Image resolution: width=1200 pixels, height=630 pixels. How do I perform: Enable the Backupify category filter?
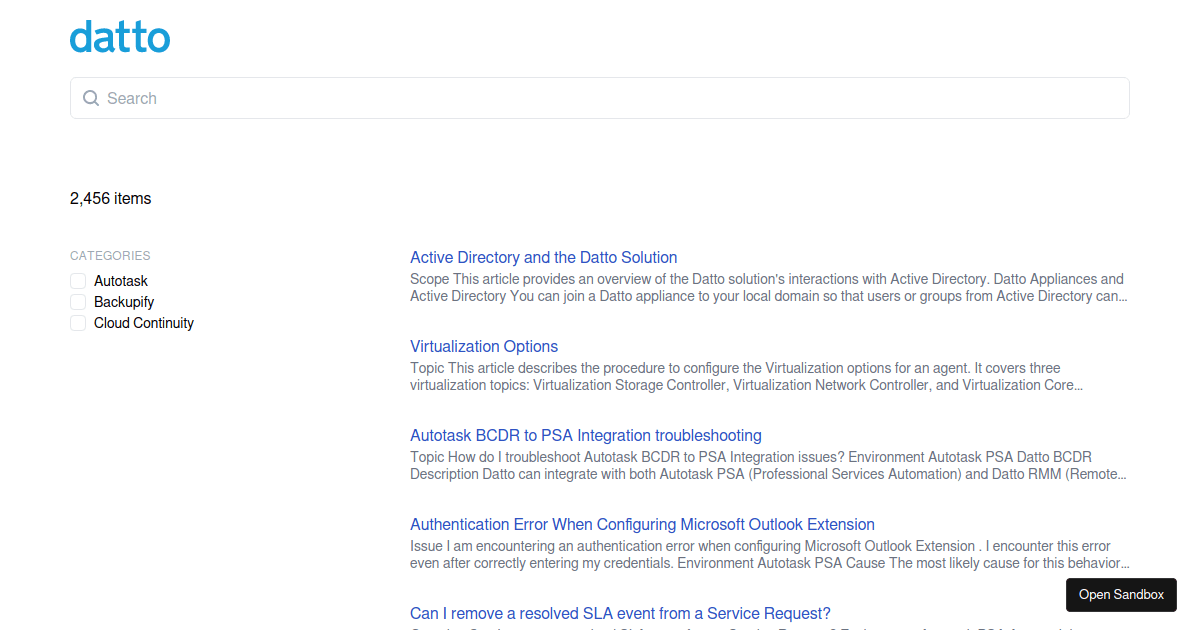click(77, 302)
